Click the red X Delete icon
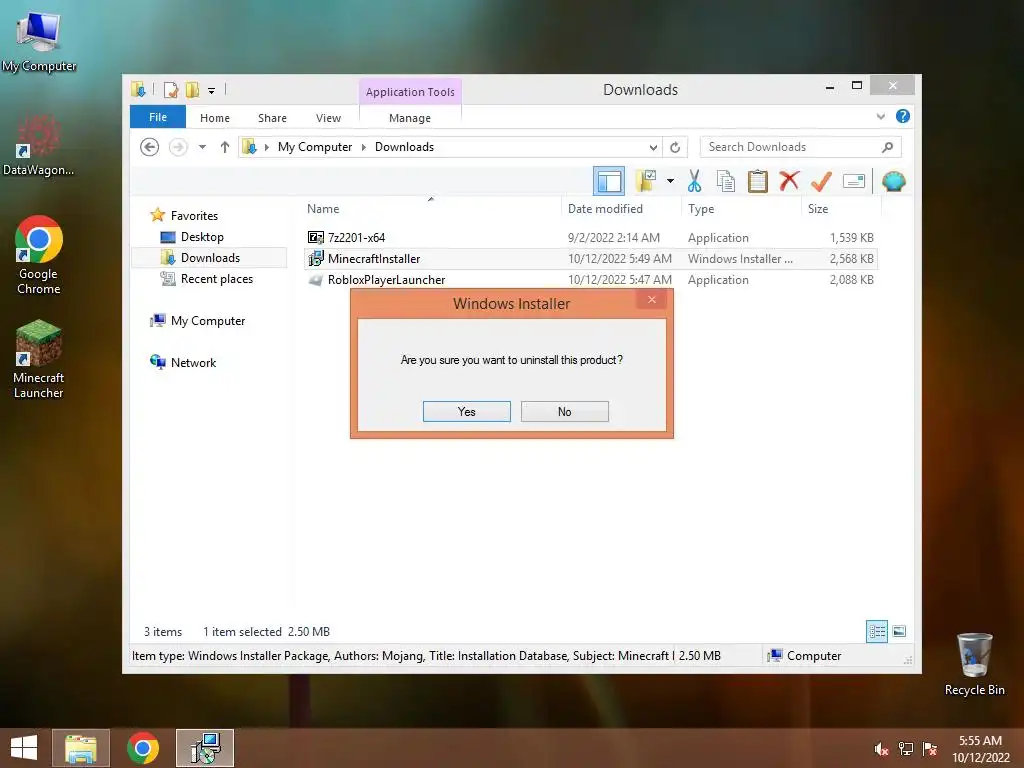The image size is (1024, 768). (789, 181)
